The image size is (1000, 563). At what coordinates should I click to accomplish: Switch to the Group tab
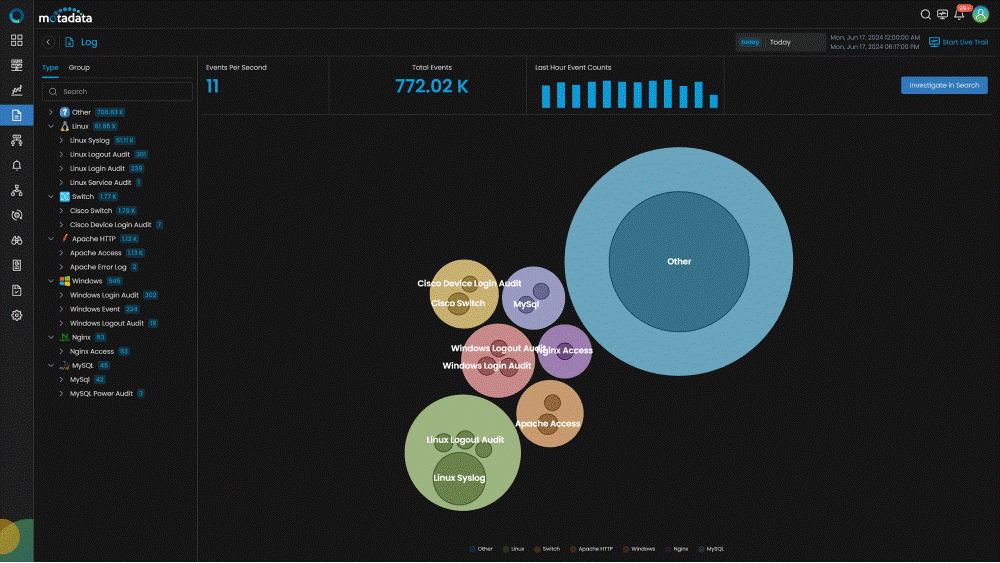(x=79, y=68)
